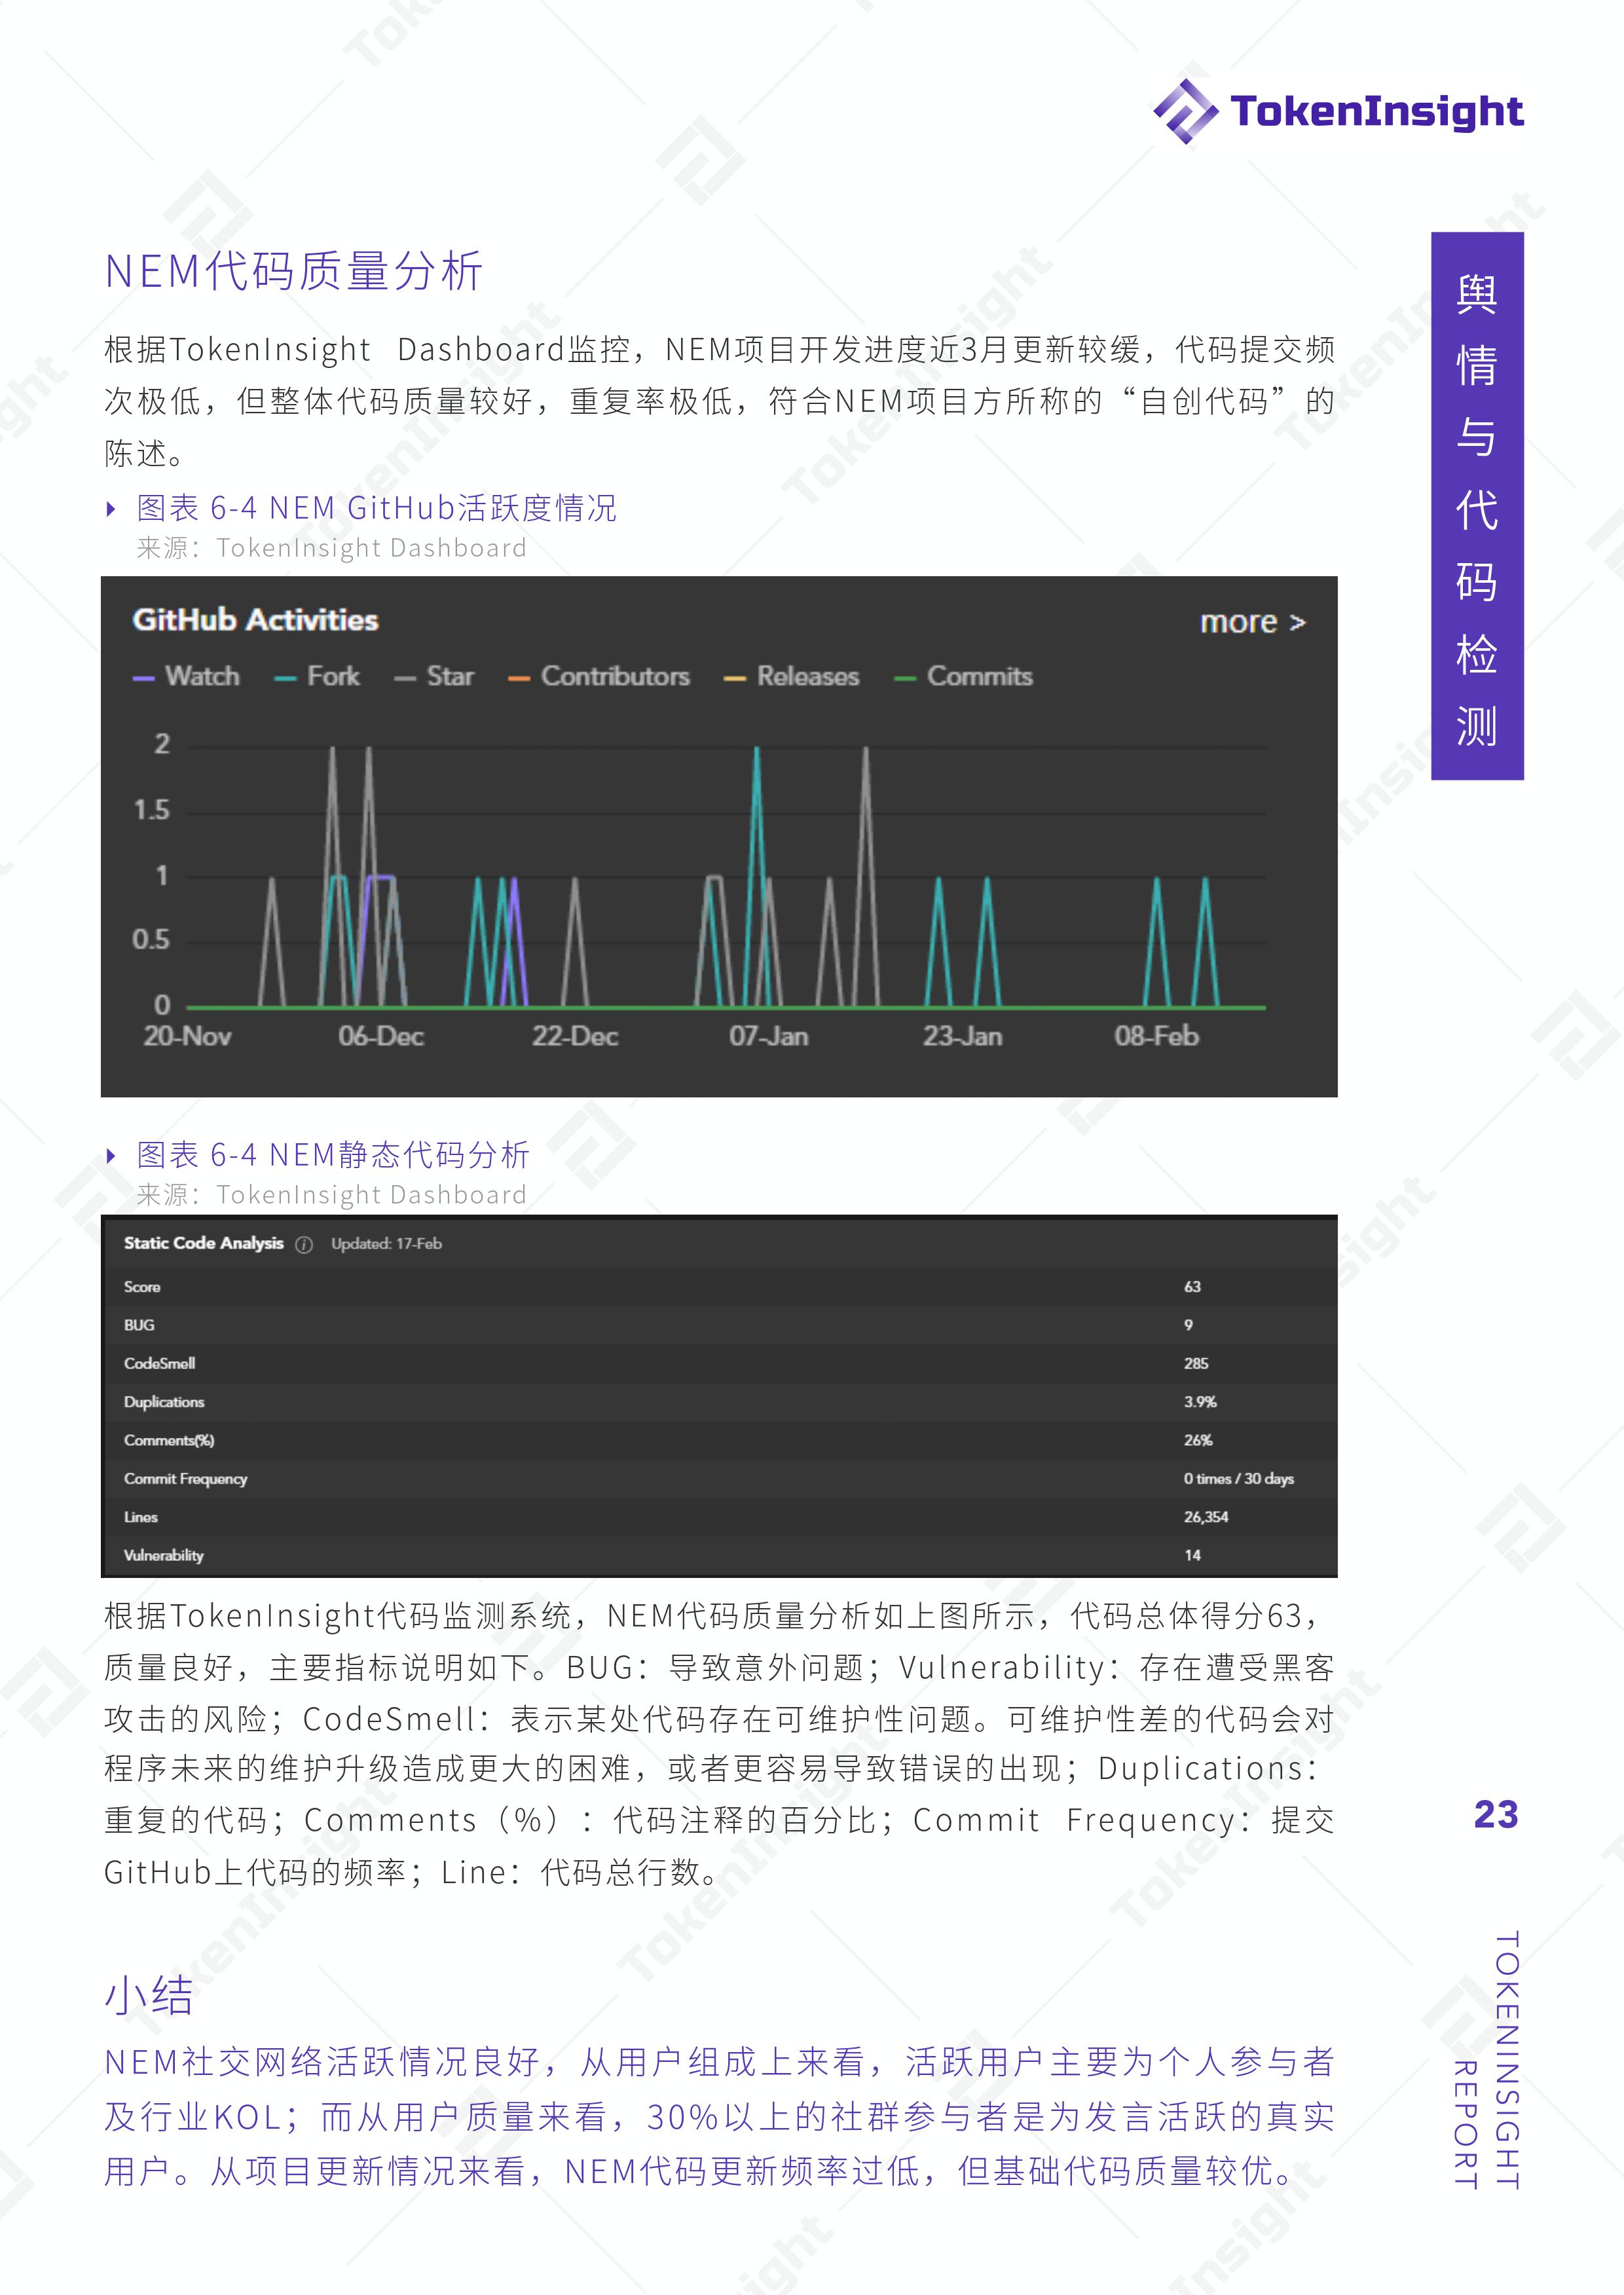Click the "Updated: 17-Feb" timestamp
Viewport: 1624px width, 2295px height.
point(386,1244)
